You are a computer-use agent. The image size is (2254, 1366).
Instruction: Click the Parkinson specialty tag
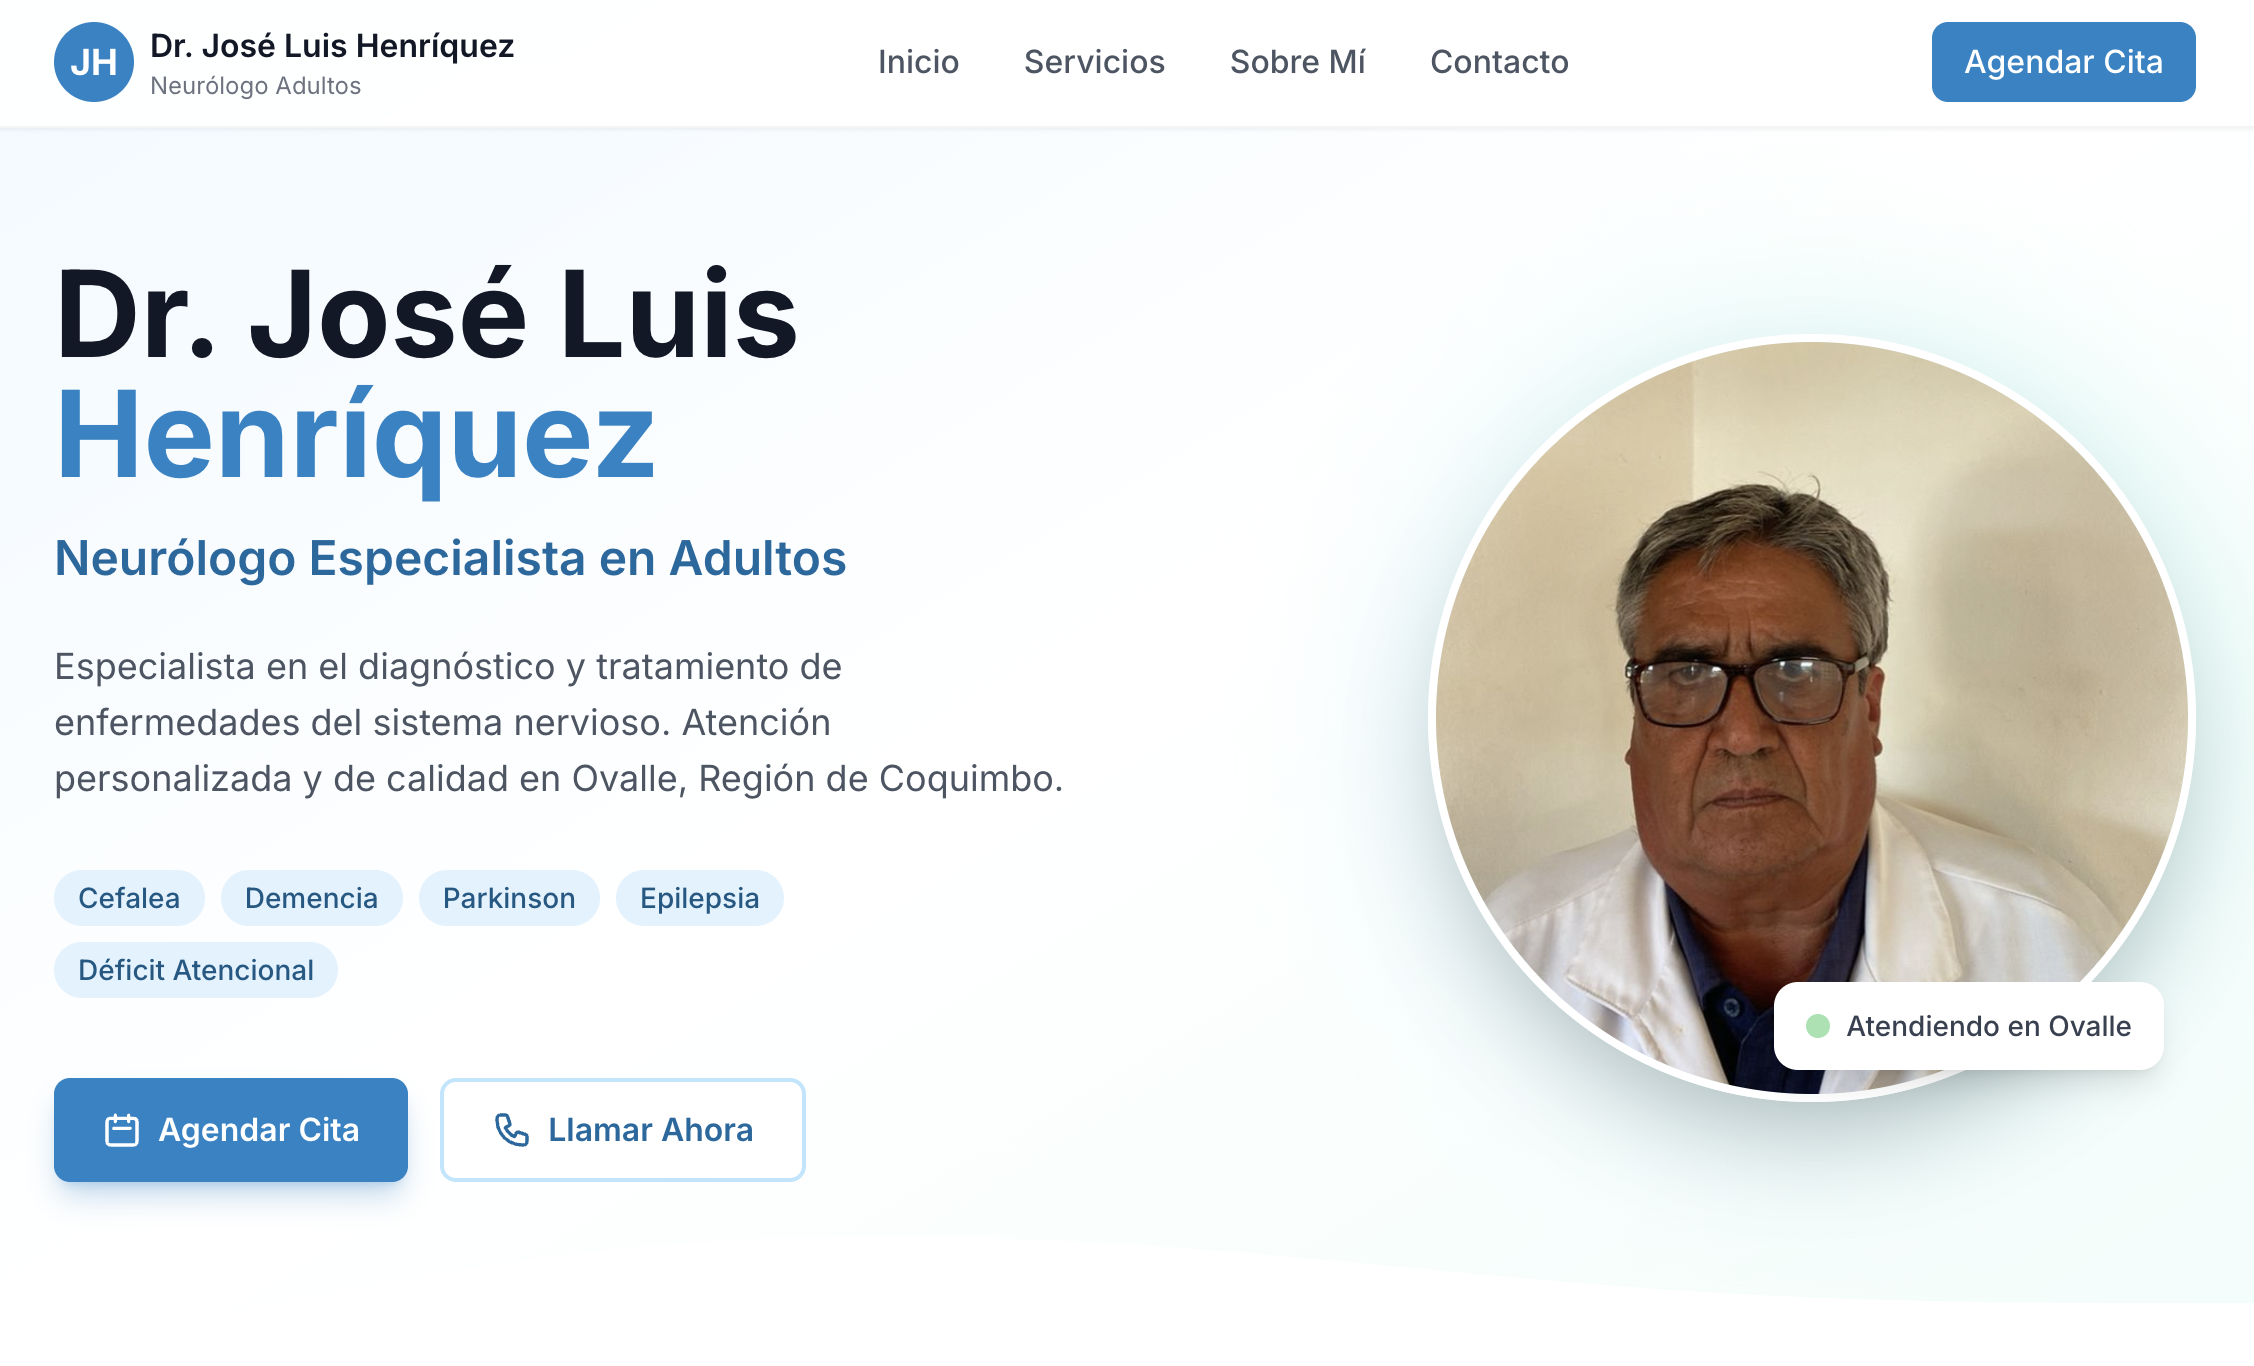click(x=509, y=898)
